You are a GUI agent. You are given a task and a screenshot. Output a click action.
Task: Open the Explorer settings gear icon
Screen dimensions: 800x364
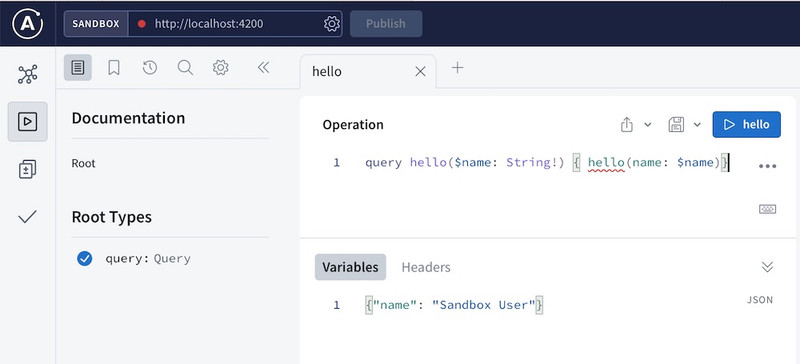pyautogui.click(x=220, y=67)
